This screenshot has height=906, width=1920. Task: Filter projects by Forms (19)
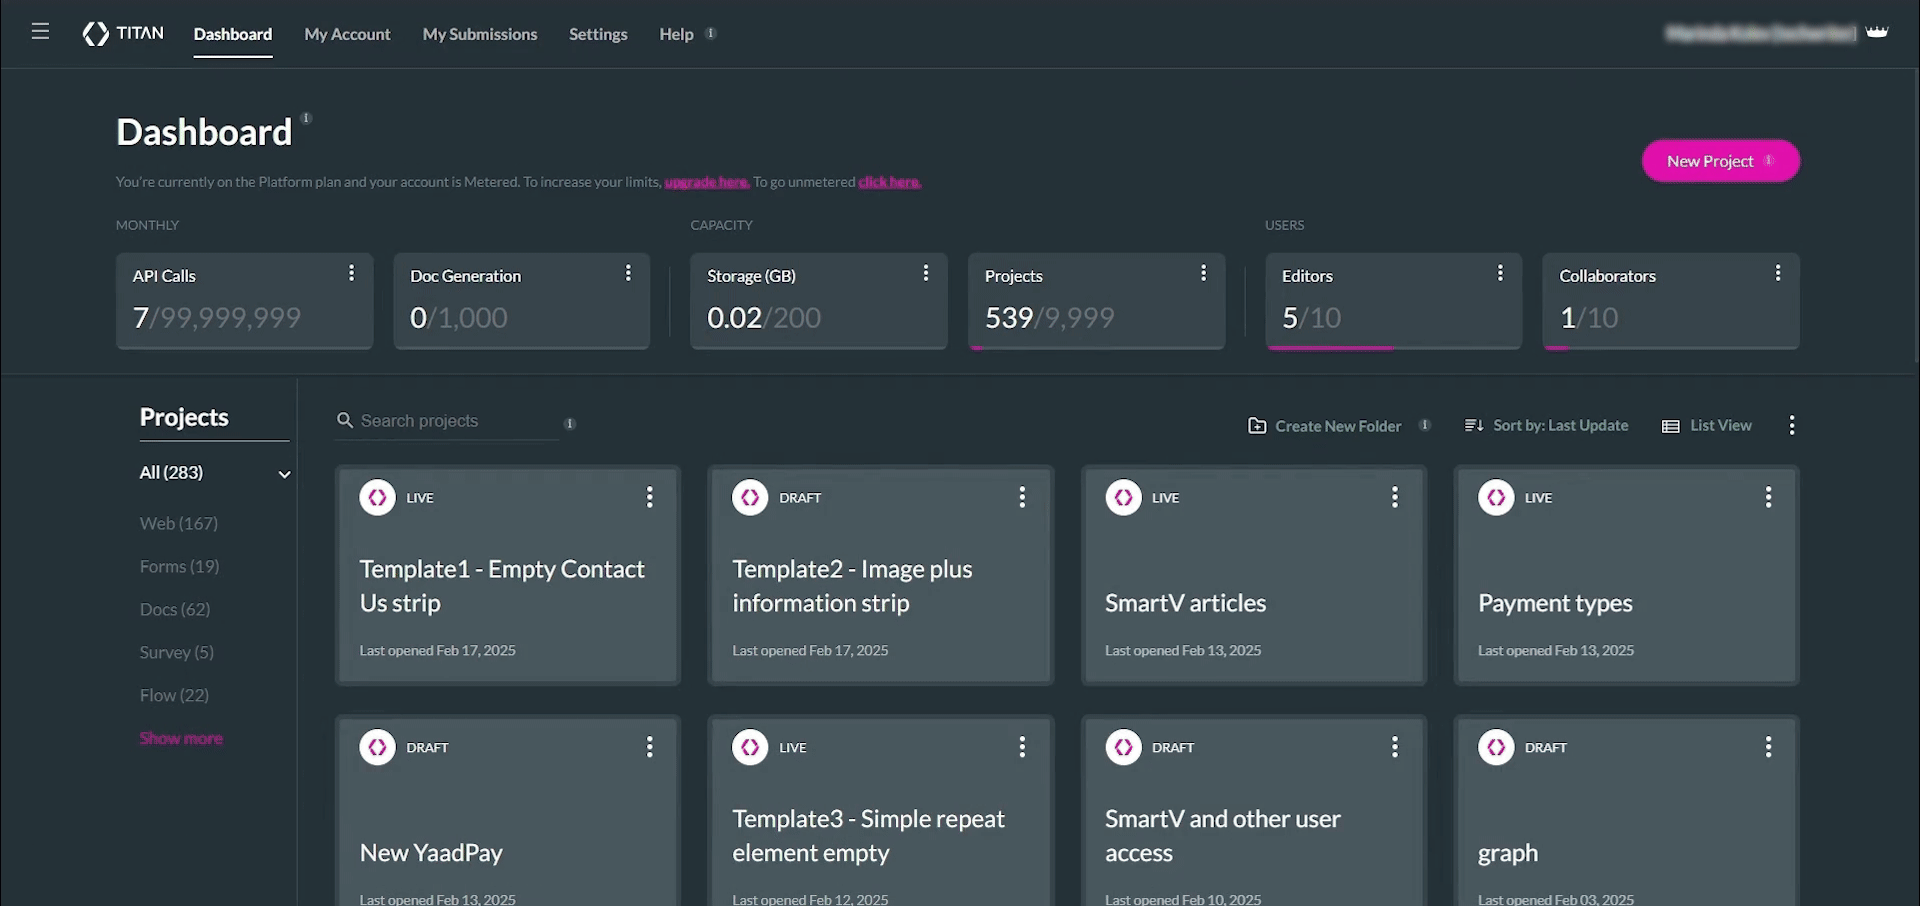(x=179, y=566)
